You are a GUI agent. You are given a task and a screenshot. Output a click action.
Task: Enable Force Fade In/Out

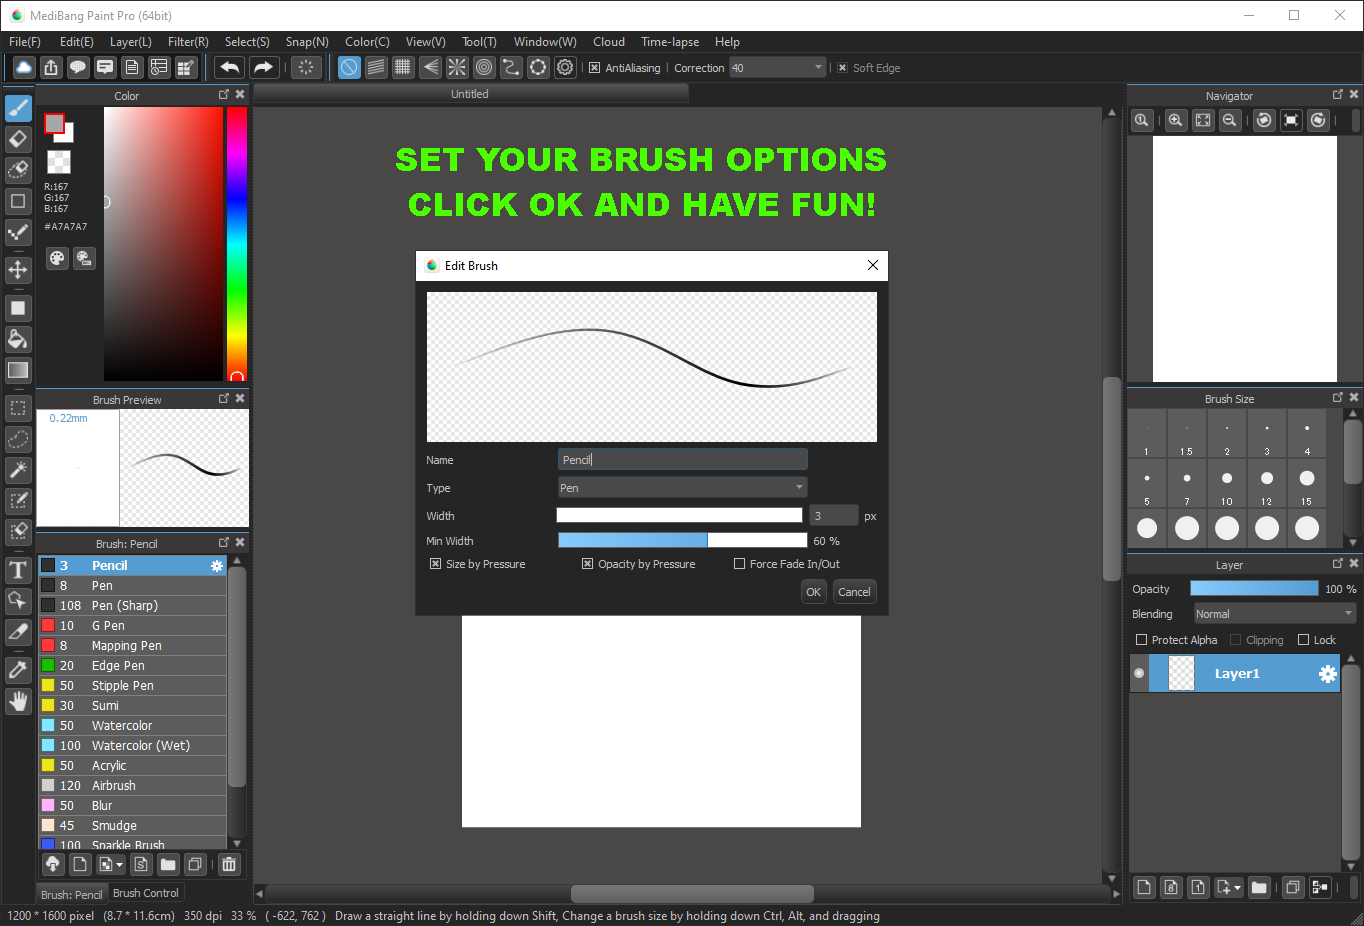[740, 564]
